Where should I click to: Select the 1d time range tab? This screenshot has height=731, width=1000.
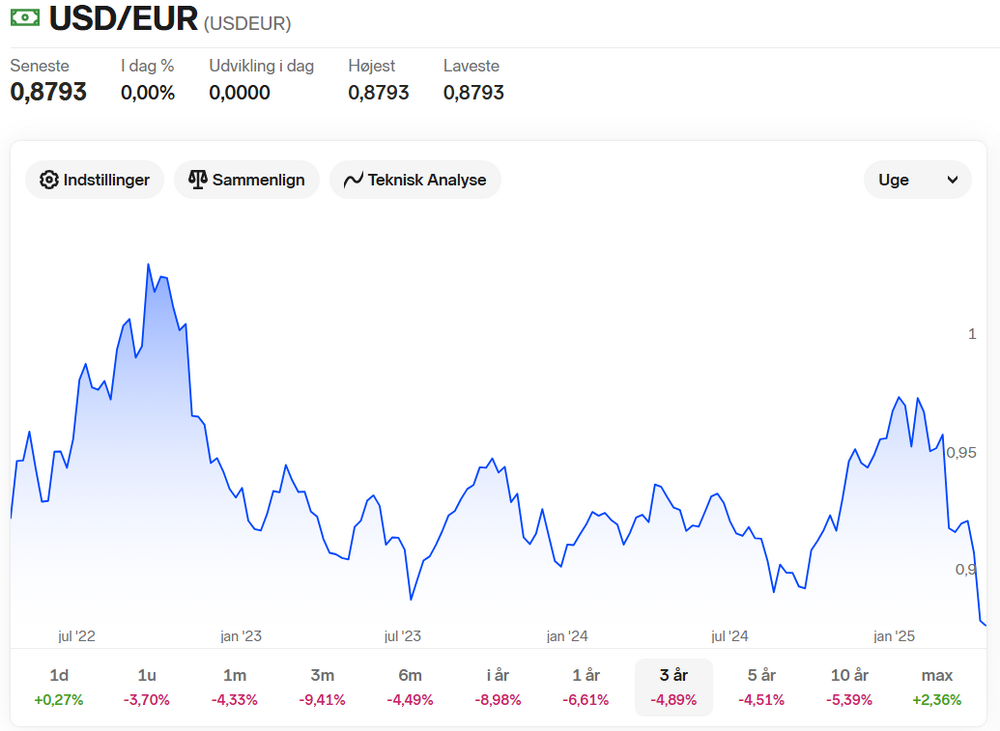59,687
